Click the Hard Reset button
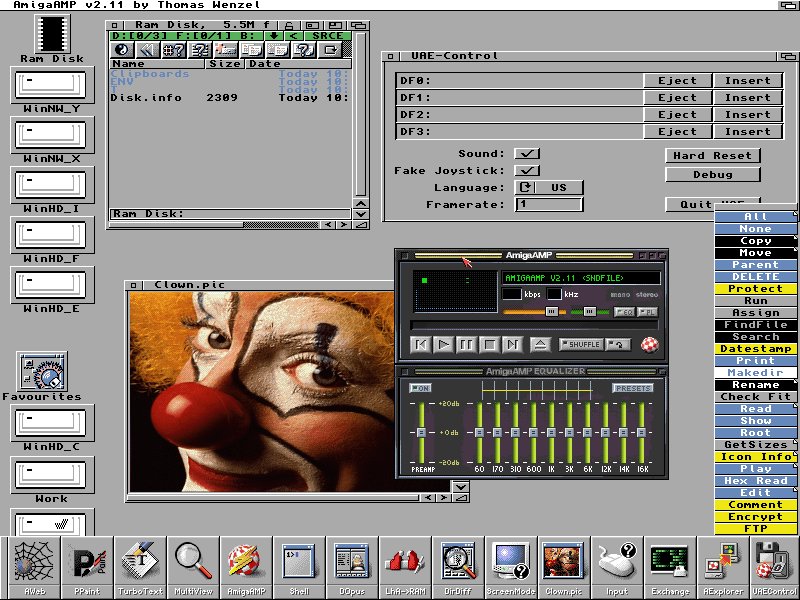The image size is (800, 600). [711, 156]
